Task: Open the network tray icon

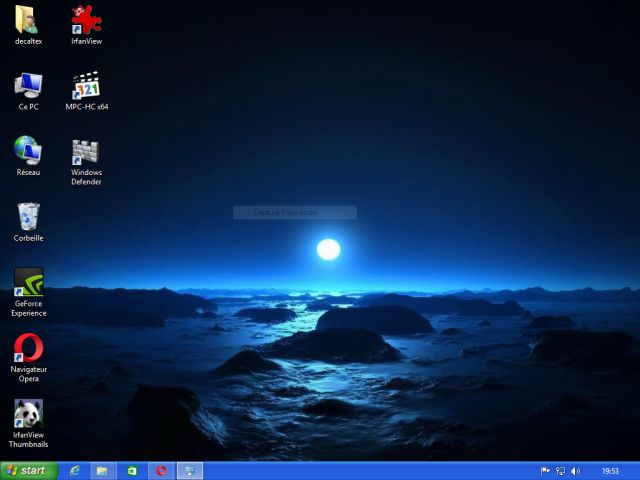Action: [x=560, y=471]
